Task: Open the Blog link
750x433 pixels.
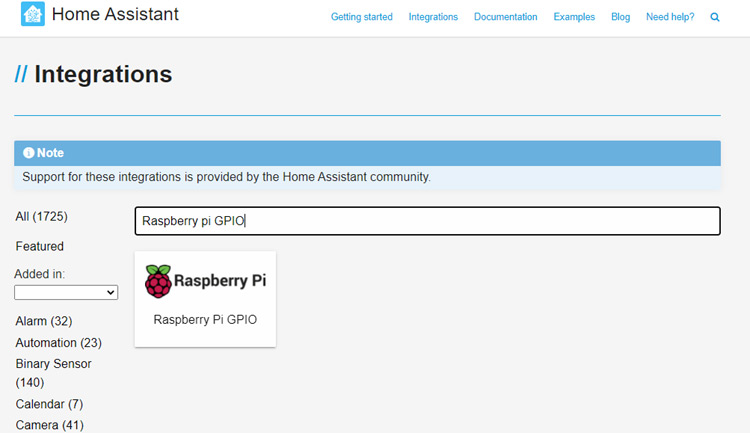Action: [620, 17]
